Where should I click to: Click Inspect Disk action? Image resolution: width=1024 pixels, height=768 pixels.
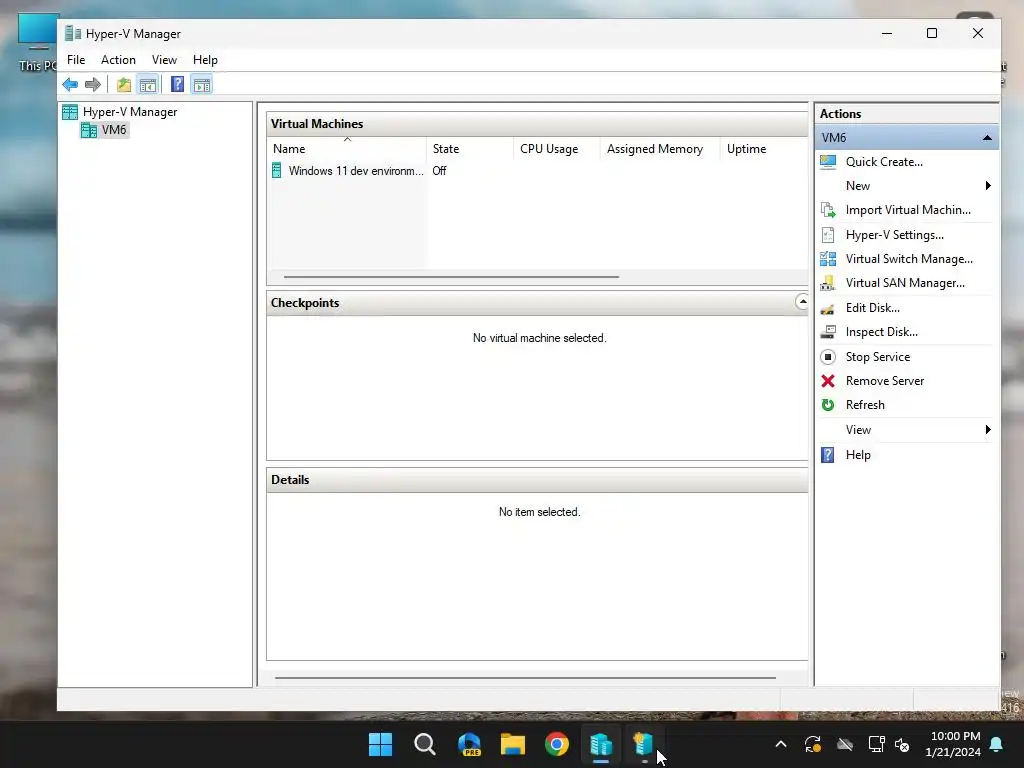click(x=881, y=332)
